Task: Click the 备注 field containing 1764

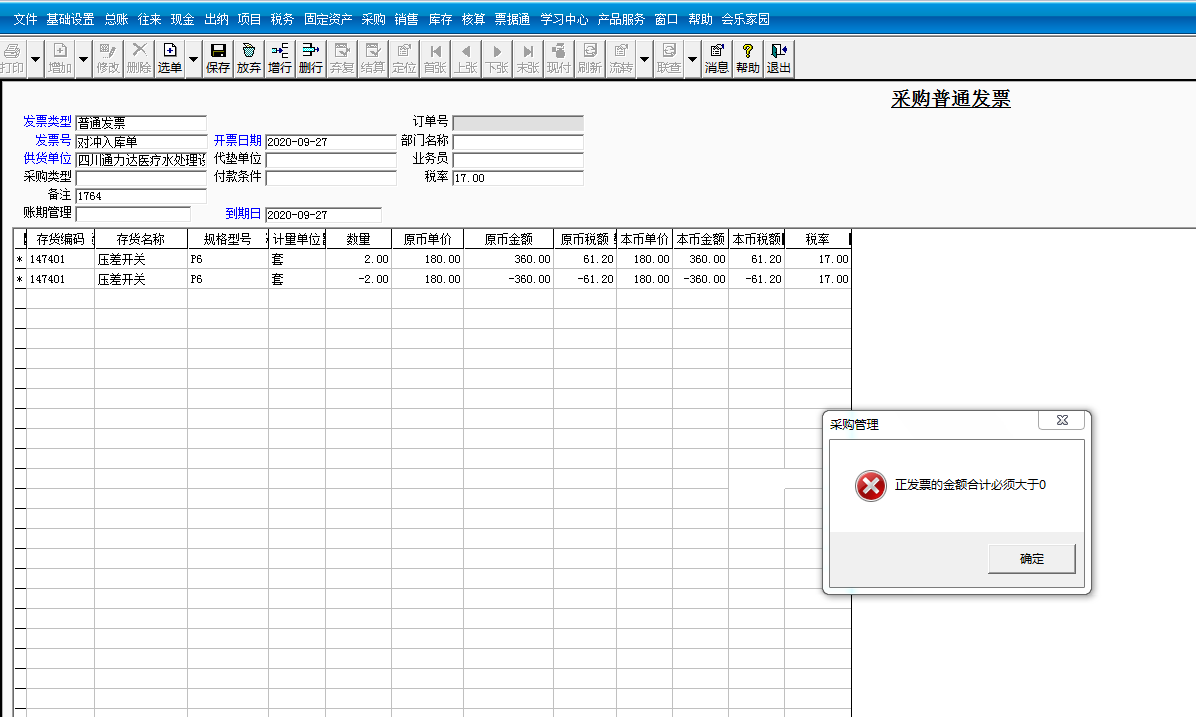Action: [x=141, y=196]
